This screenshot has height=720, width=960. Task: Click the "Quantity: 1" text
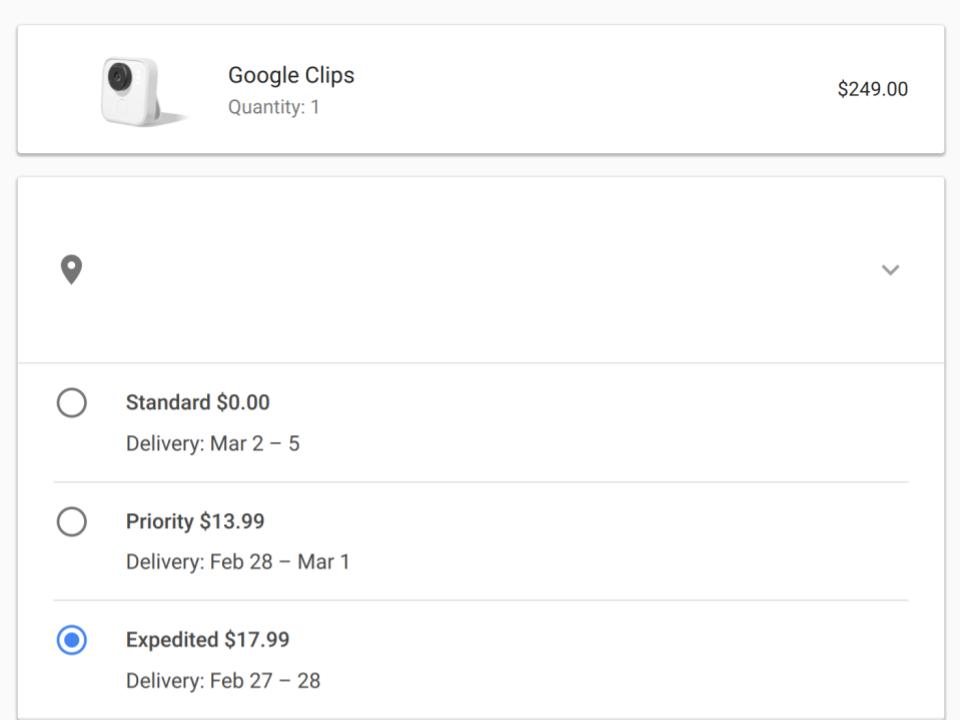[x=274, y=107]
